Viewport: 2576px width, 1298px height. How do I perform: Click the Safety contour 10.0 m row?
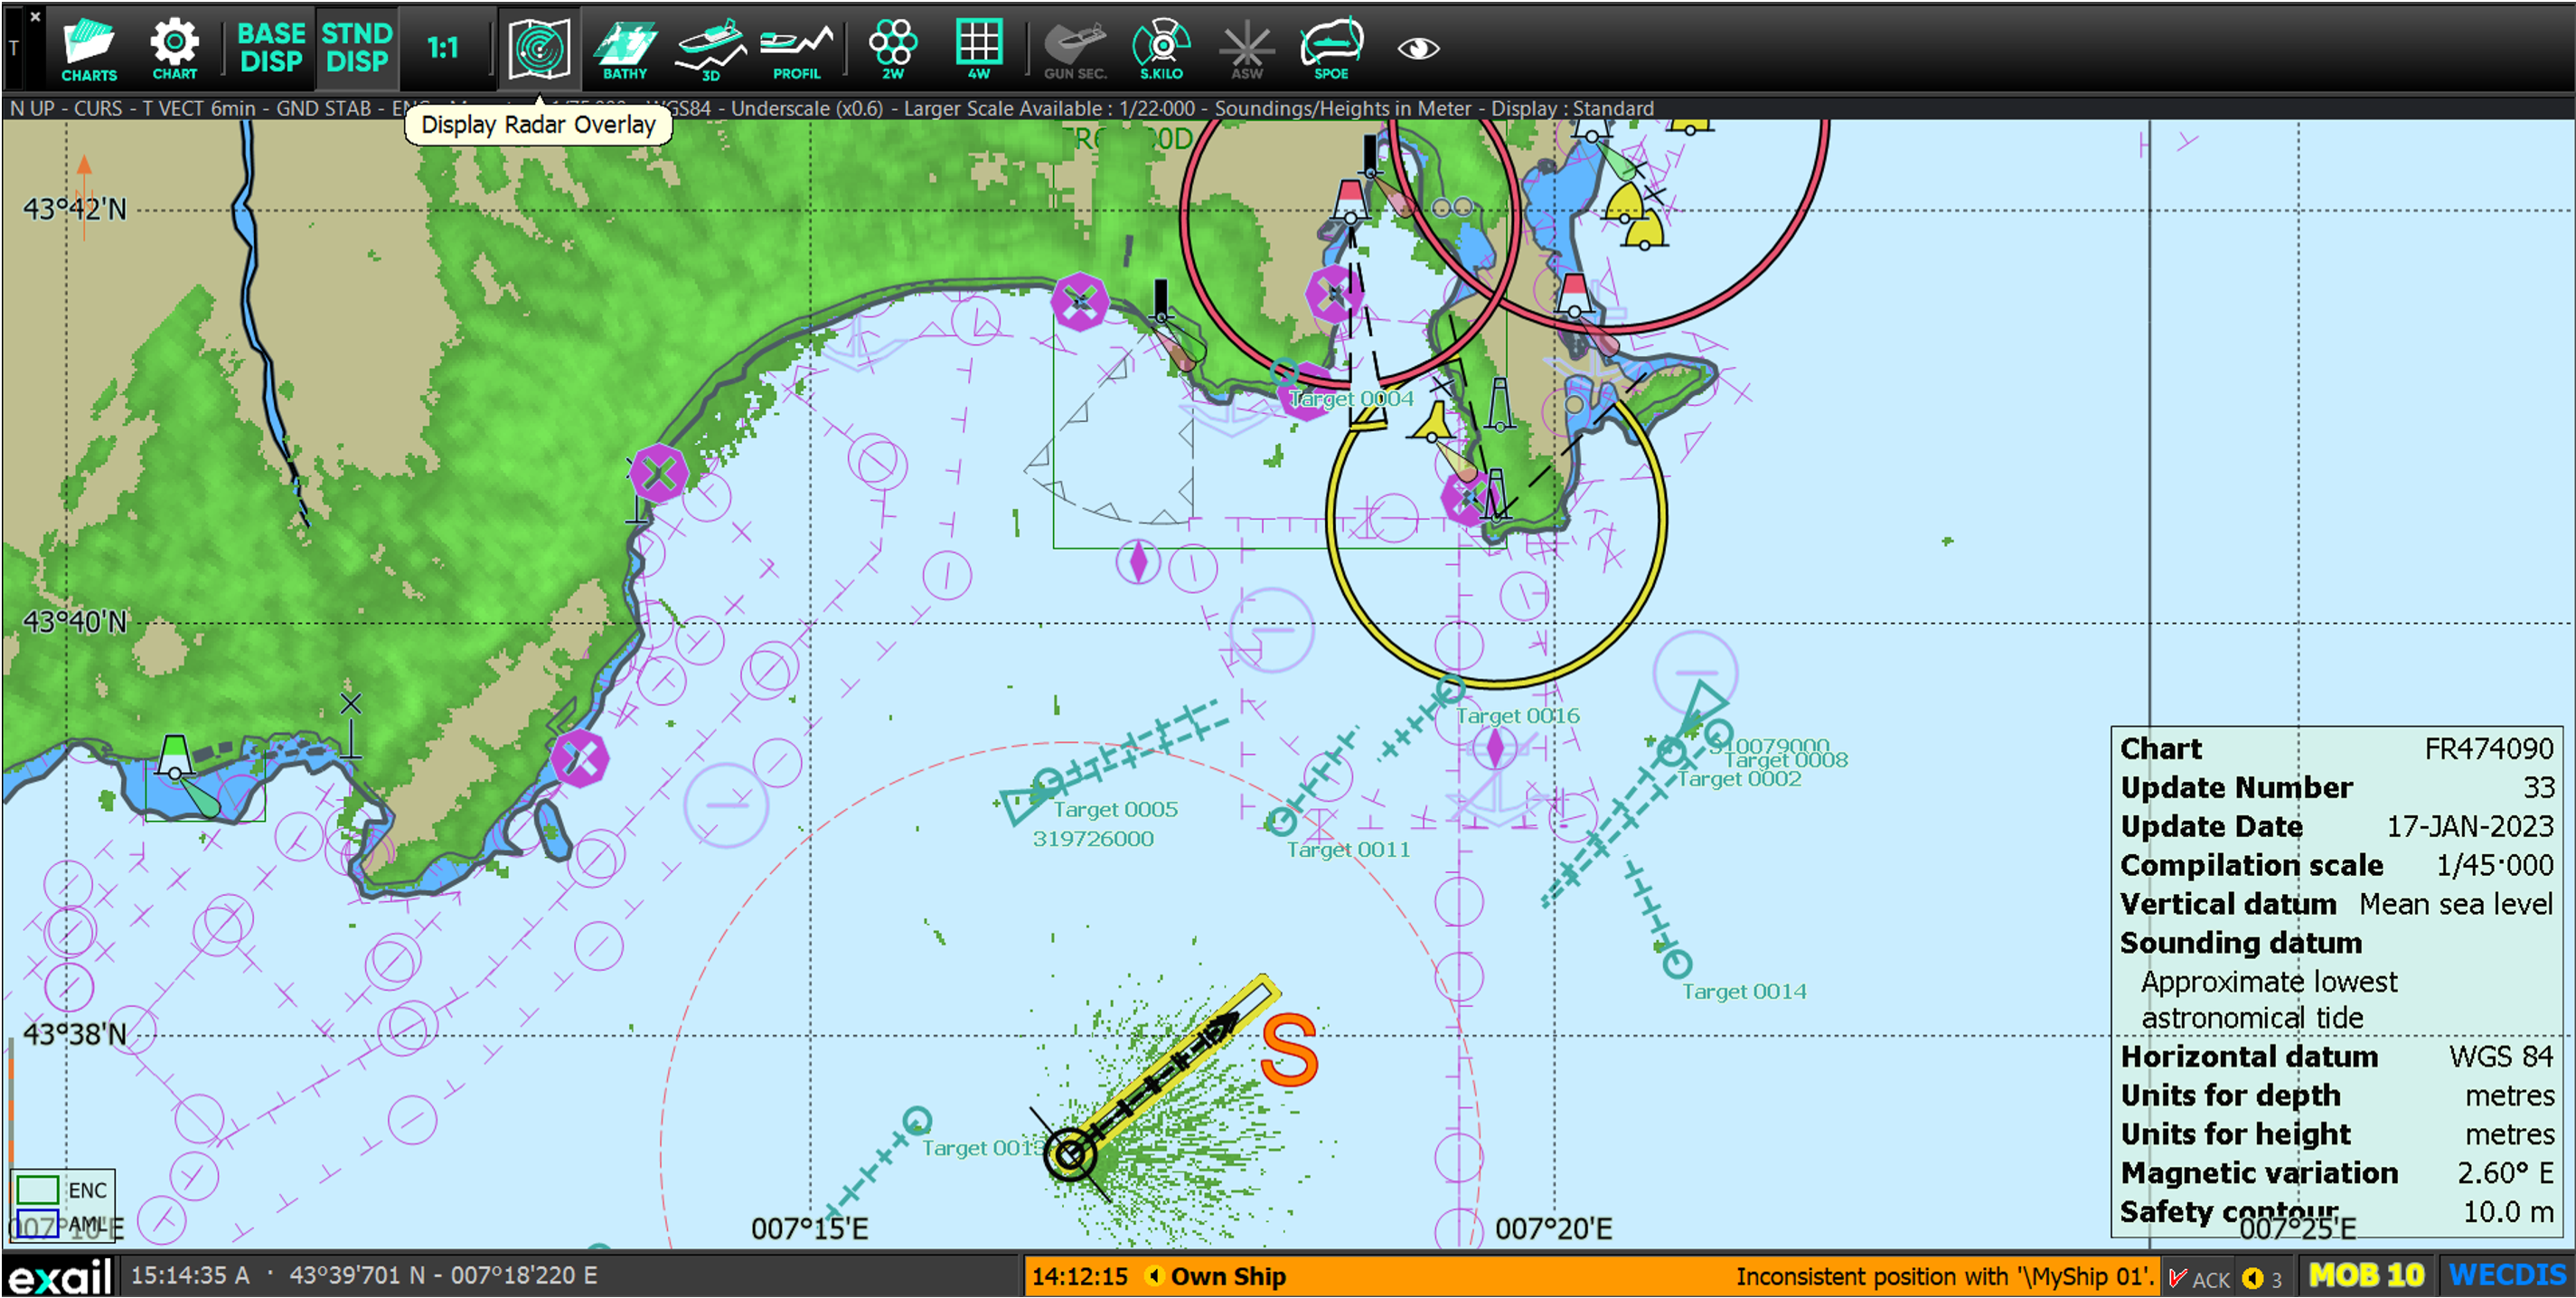click(x=2337, y=1211)
